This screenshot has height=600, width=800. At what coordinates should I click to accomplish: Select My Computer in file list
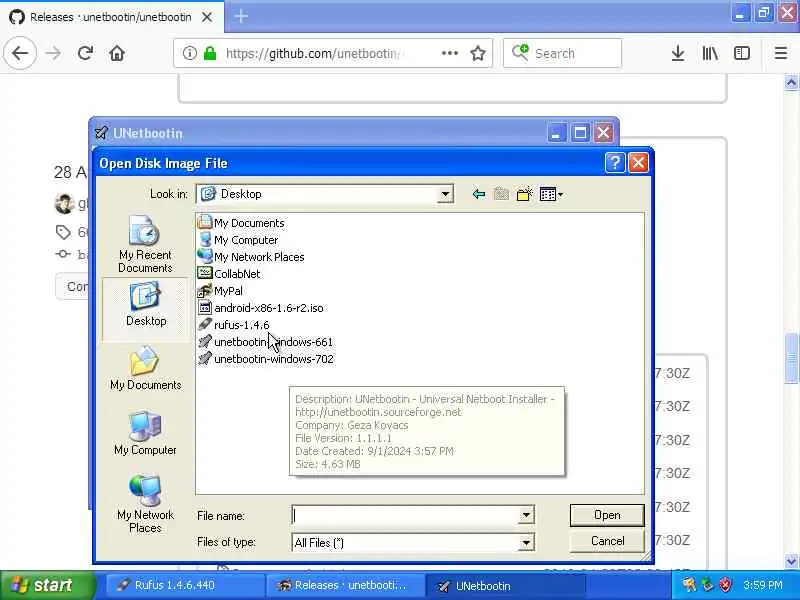tap(238, 240)
